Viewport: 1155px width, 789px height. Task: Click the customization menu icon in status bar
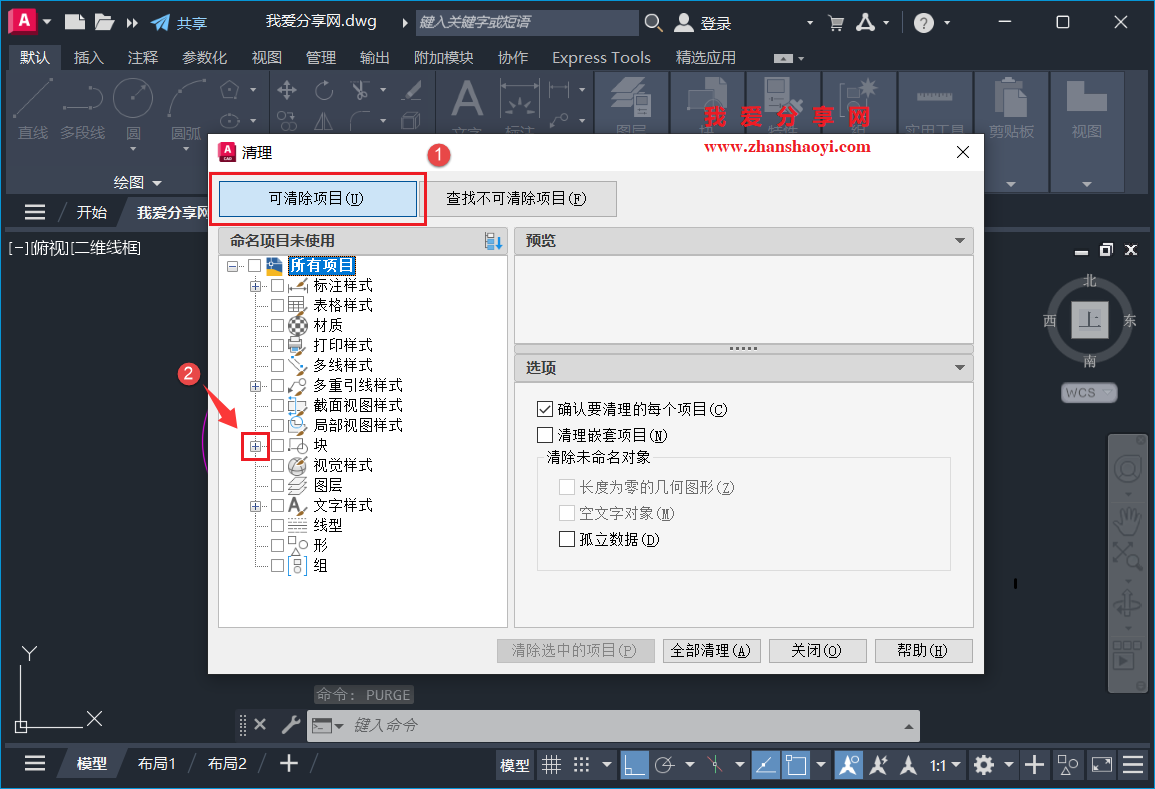pyautogui.click(x=1133, y=765)
